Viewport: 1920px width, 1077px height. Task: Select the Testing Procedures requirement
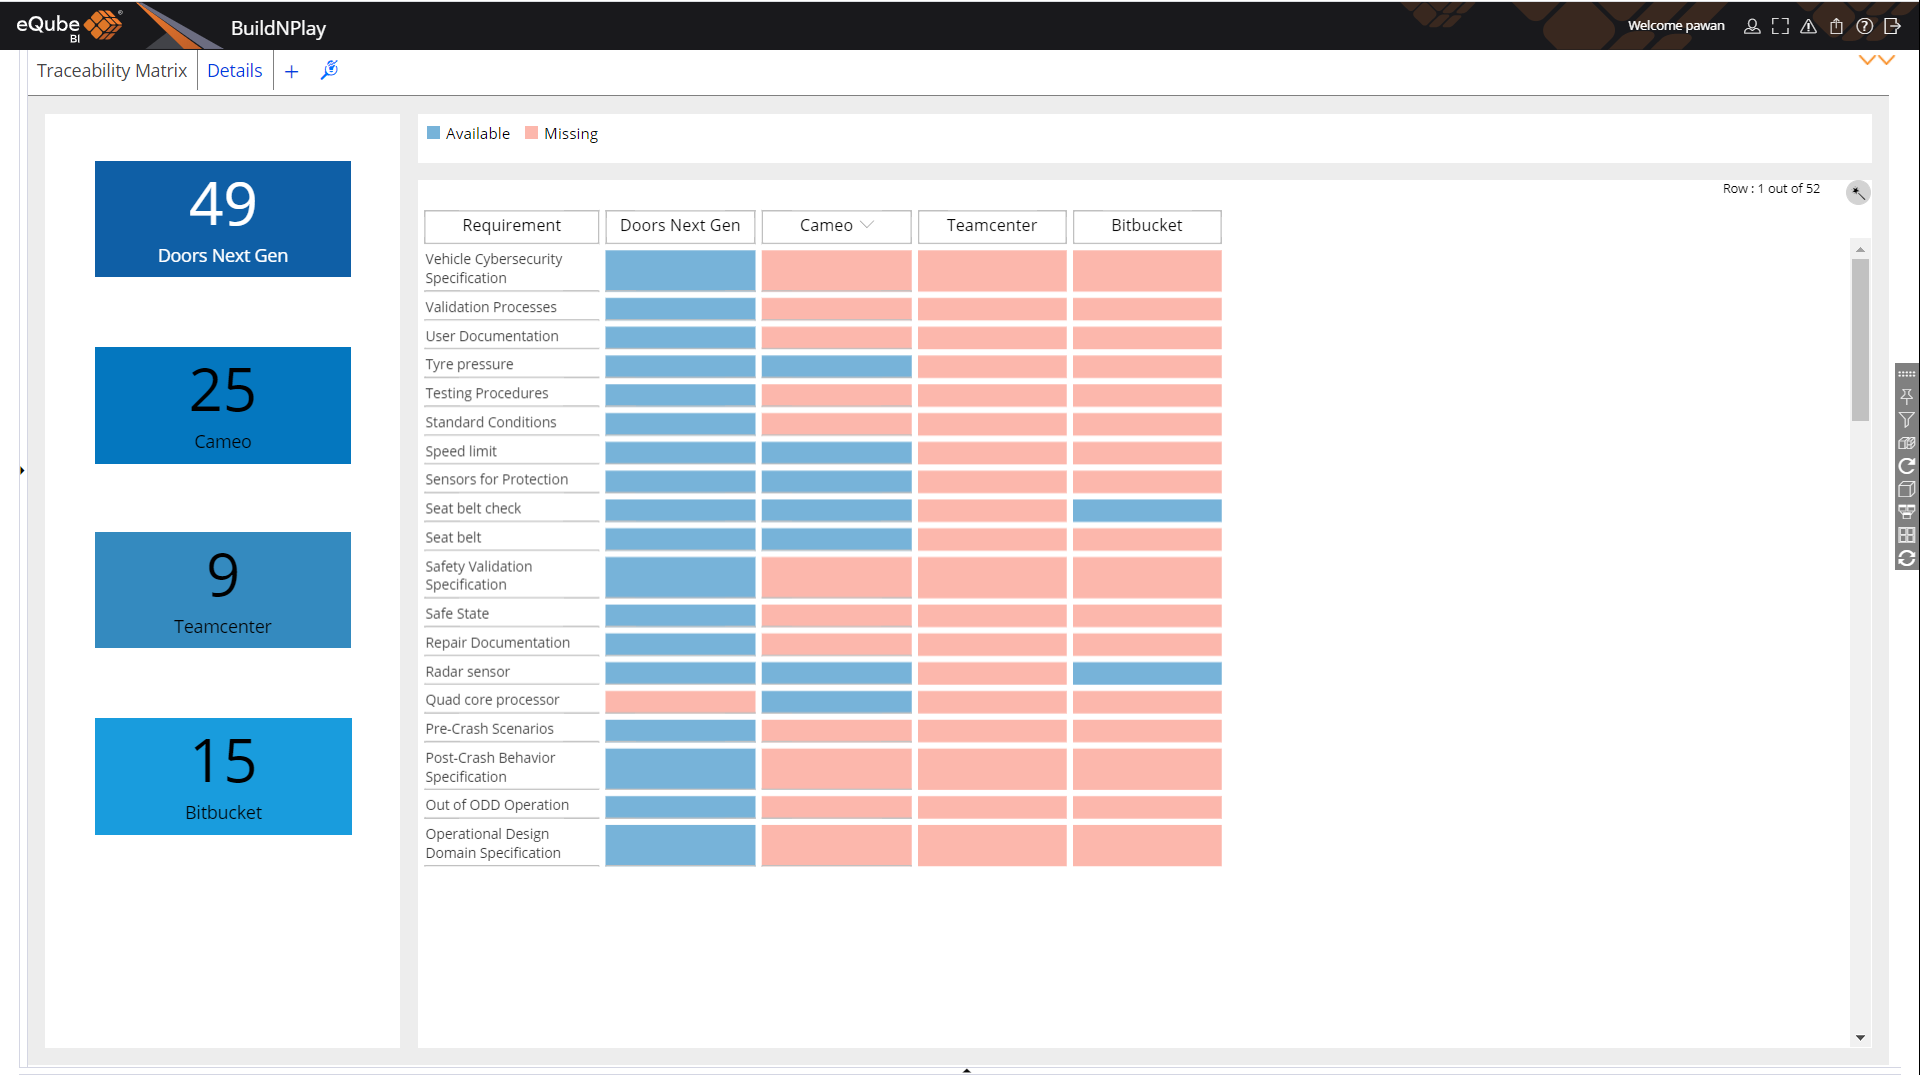[512, 394]
